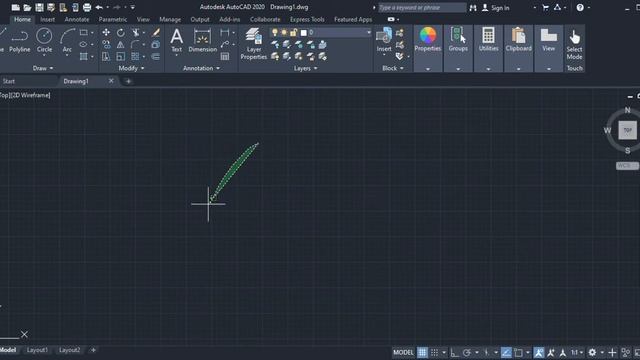
Task: Open the Manage ribbon tab
Action: 170,19
